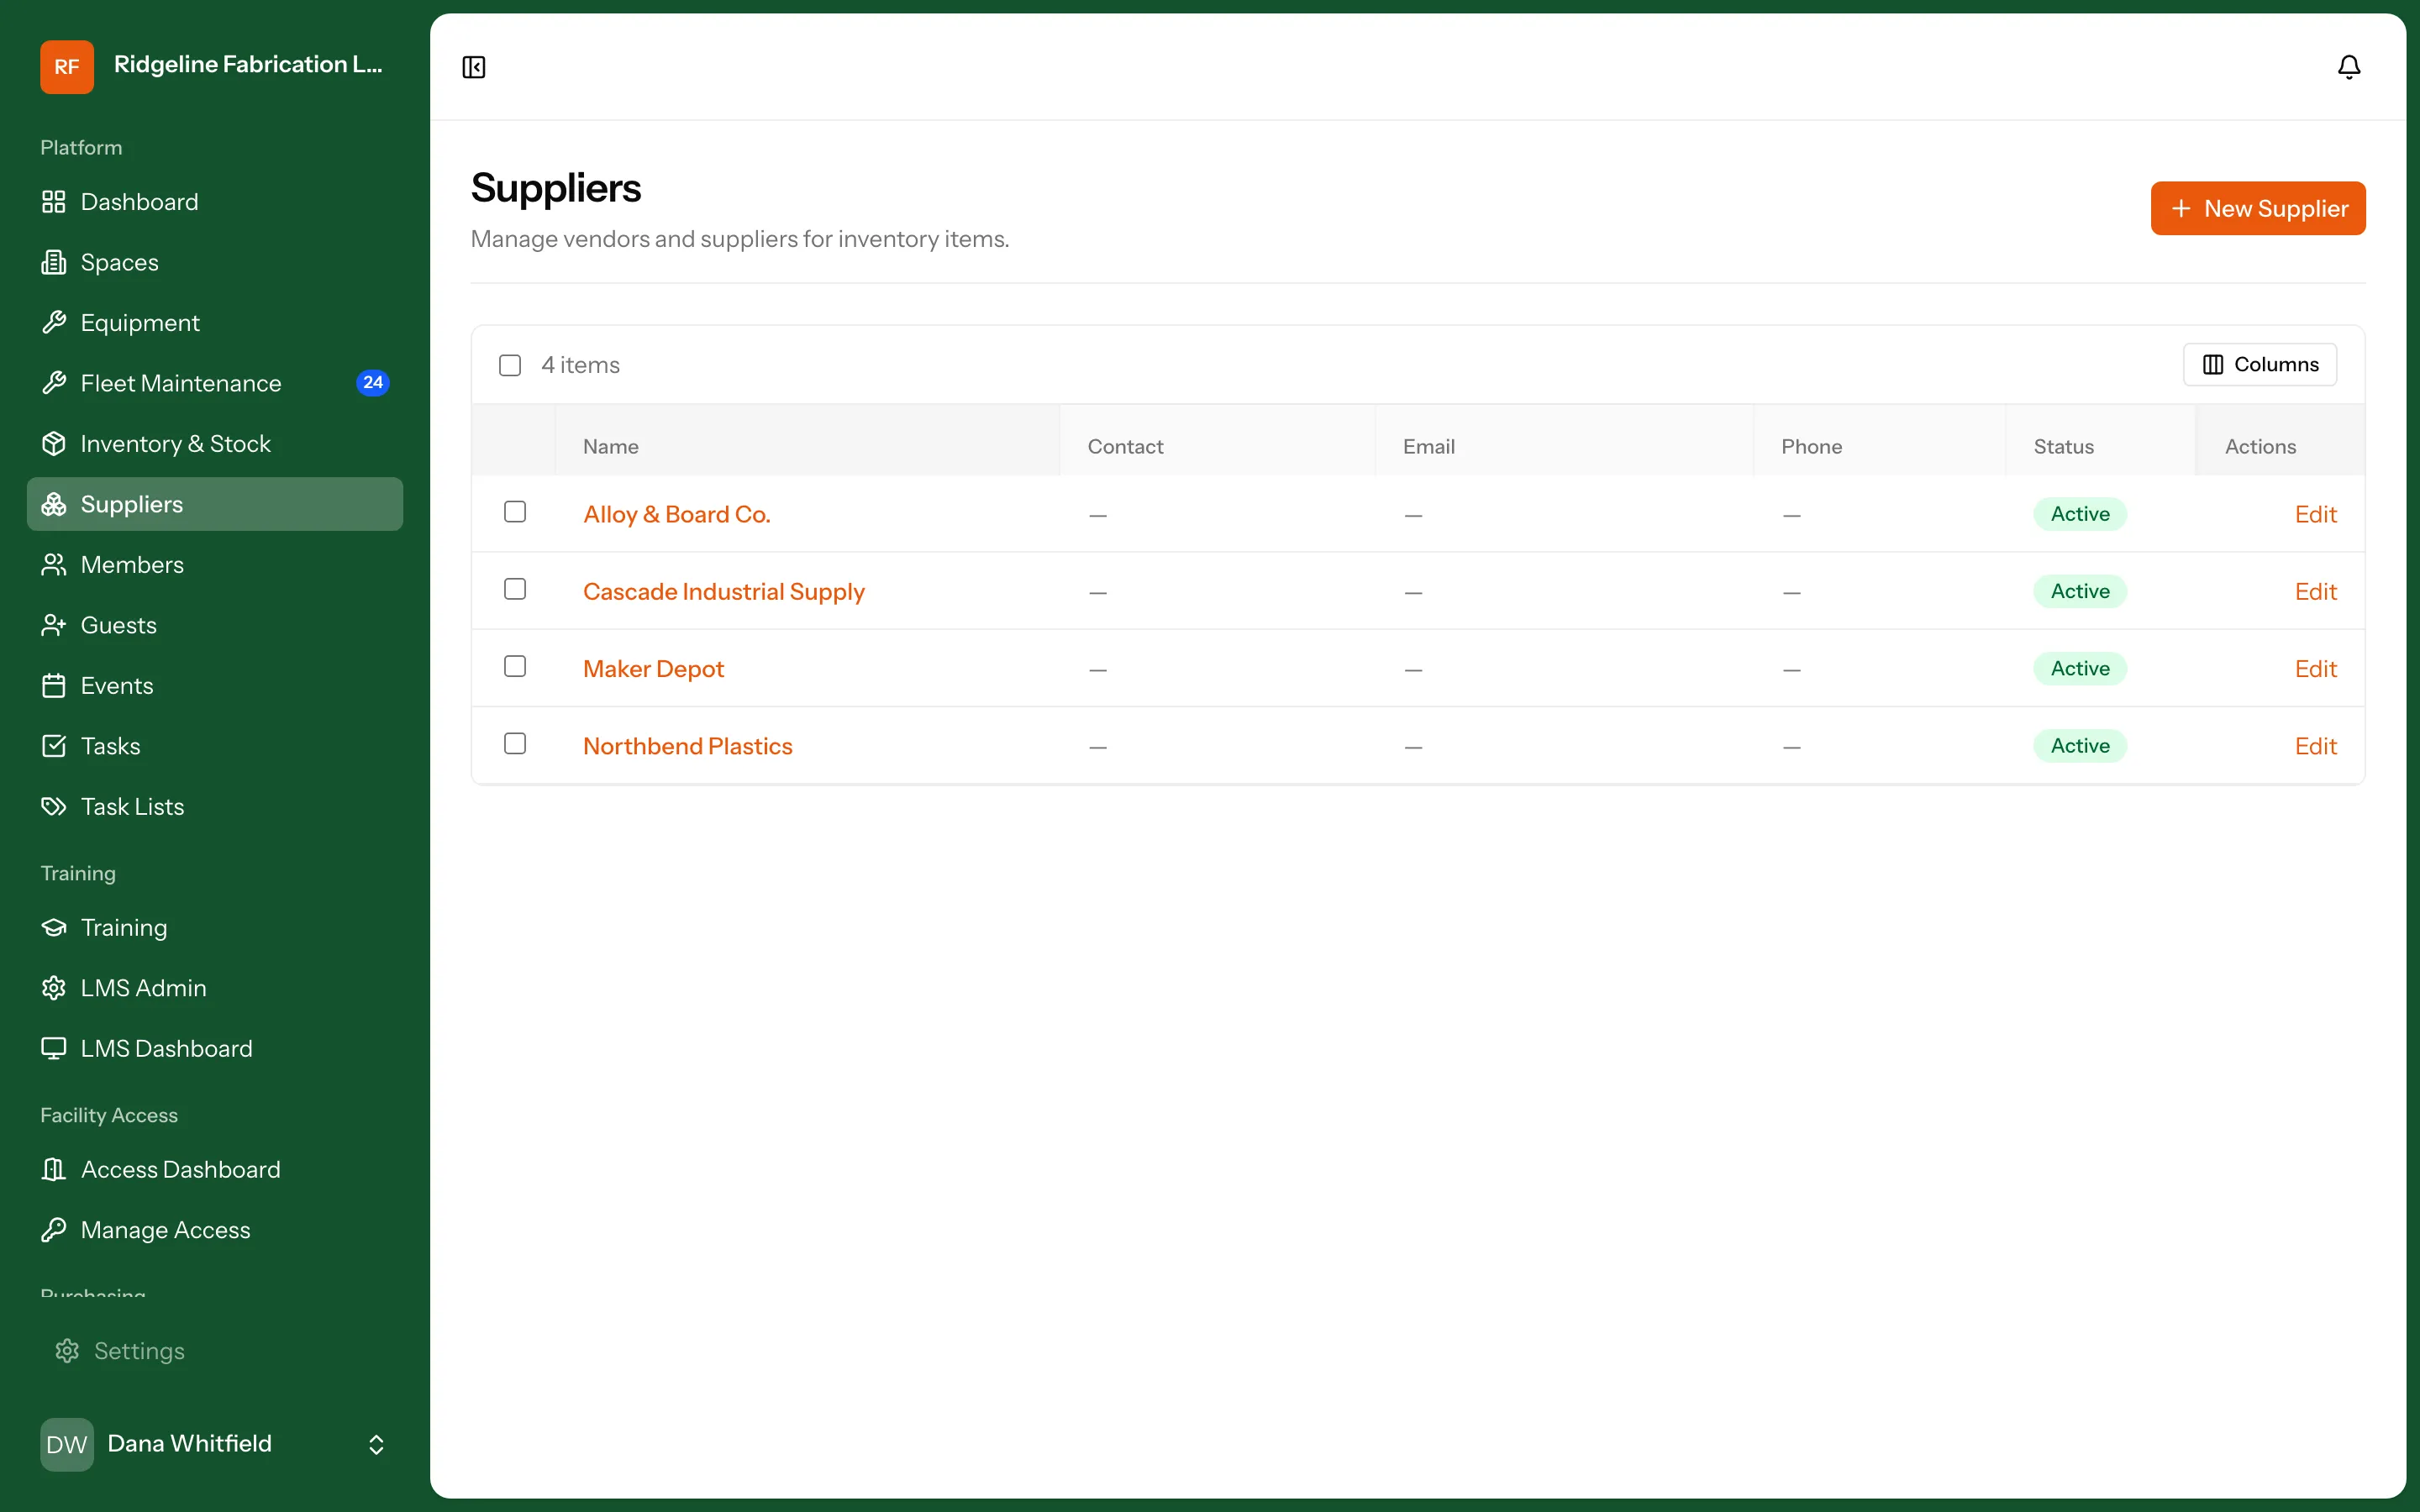This screenshot has height=1512, width=2420.
Task: Open the Columns chooser
Action: (2259, 365)
